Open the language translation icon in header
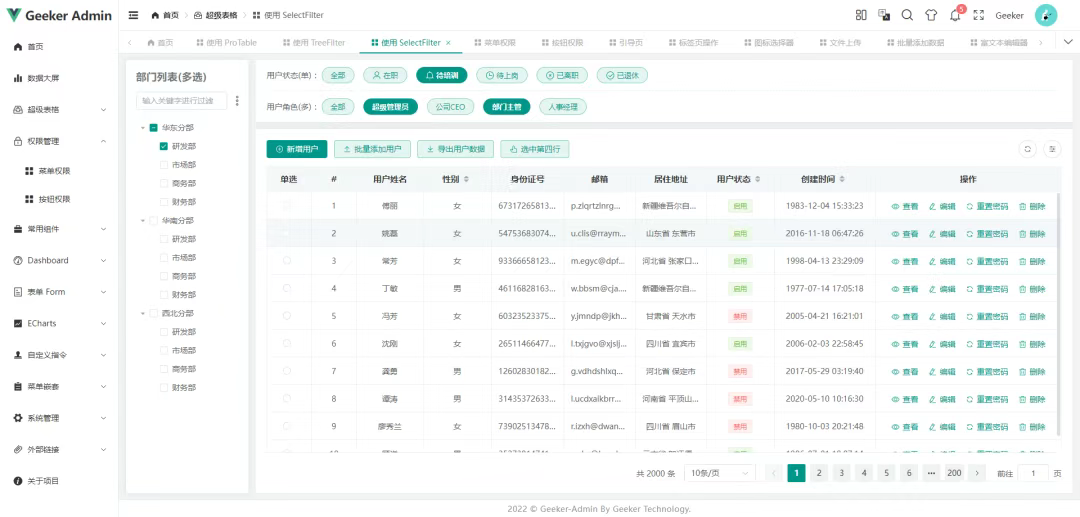This screenshot has width=1080, height=517. pyautogui.click(x=884, y=16)
